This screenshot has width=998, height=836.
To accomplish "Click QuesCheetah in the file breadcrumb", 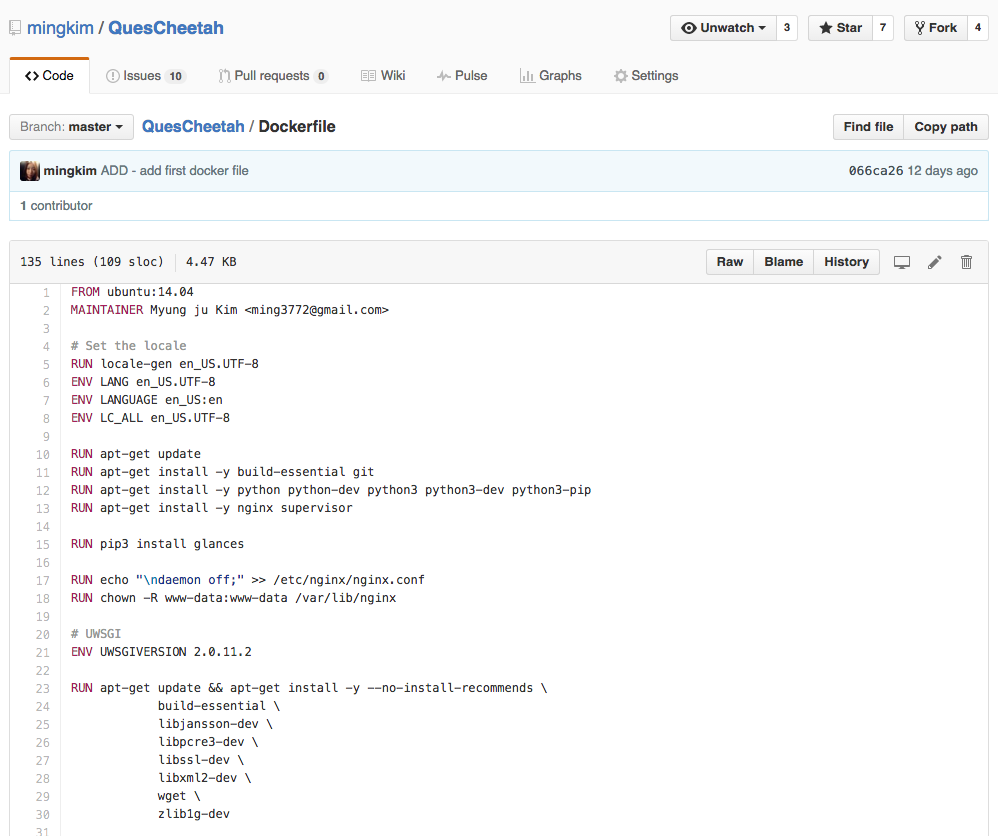I will (x=193, y=127).
